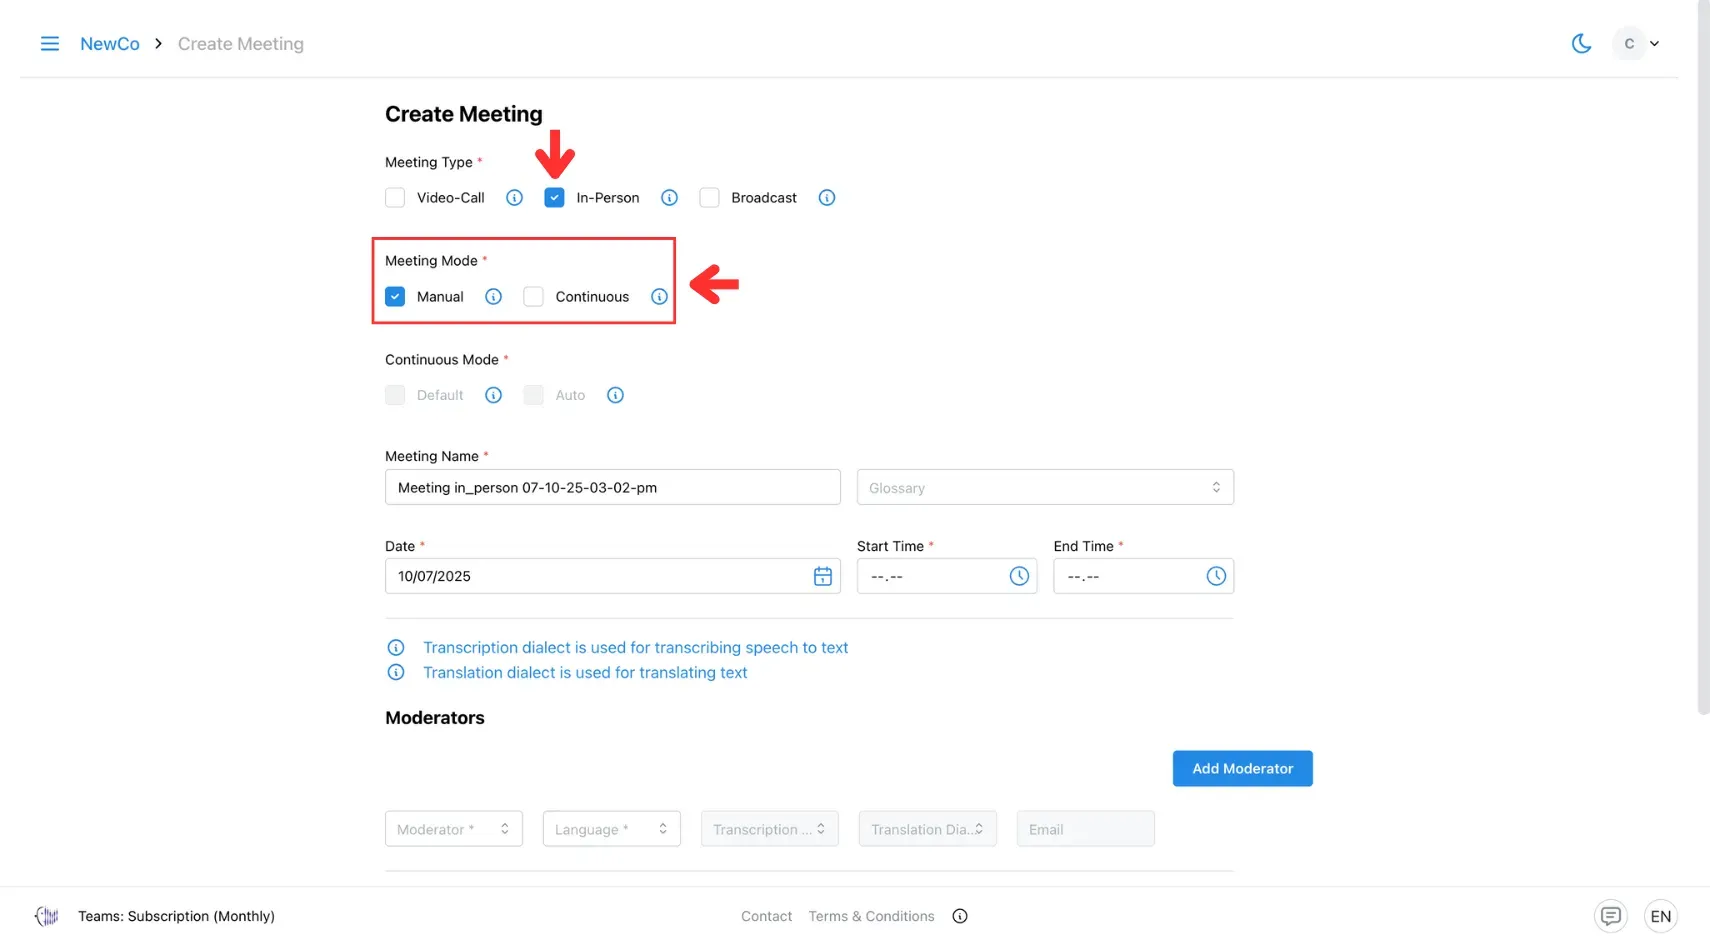Click the Add Moderator button
The width and height of the screenshot is (1710, 945).
(x=1242, y=768)
